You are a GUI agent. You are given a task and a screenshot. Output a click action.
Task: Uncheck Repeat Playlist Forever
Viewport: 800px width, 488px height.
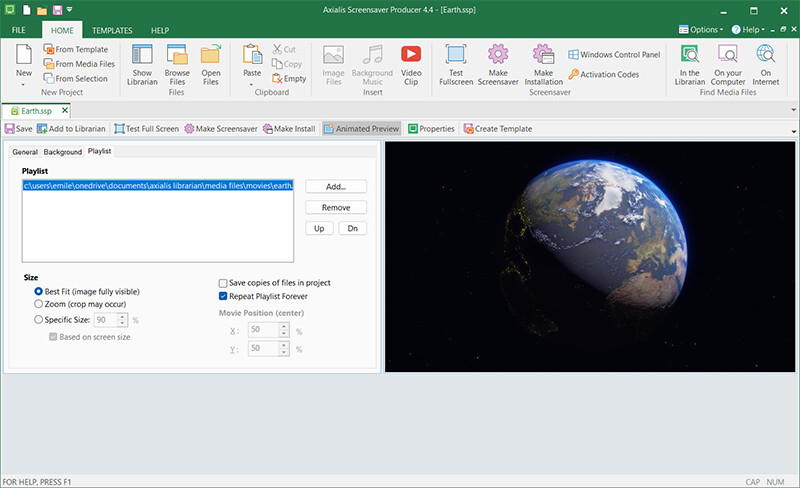click(223, 296)
